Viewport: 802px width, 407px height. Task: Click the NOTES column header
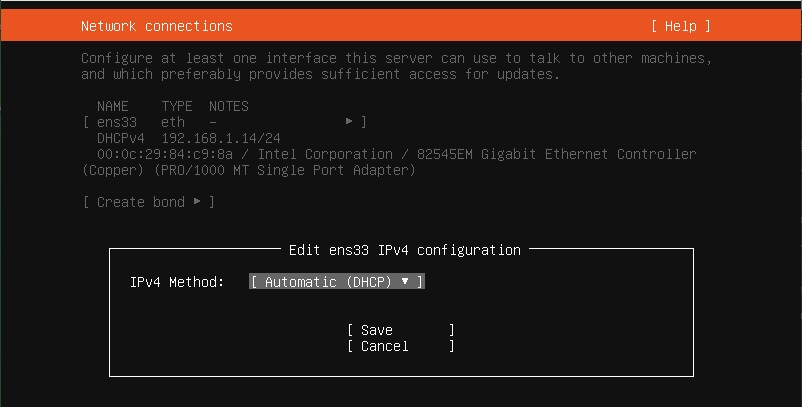coord(229,106)
